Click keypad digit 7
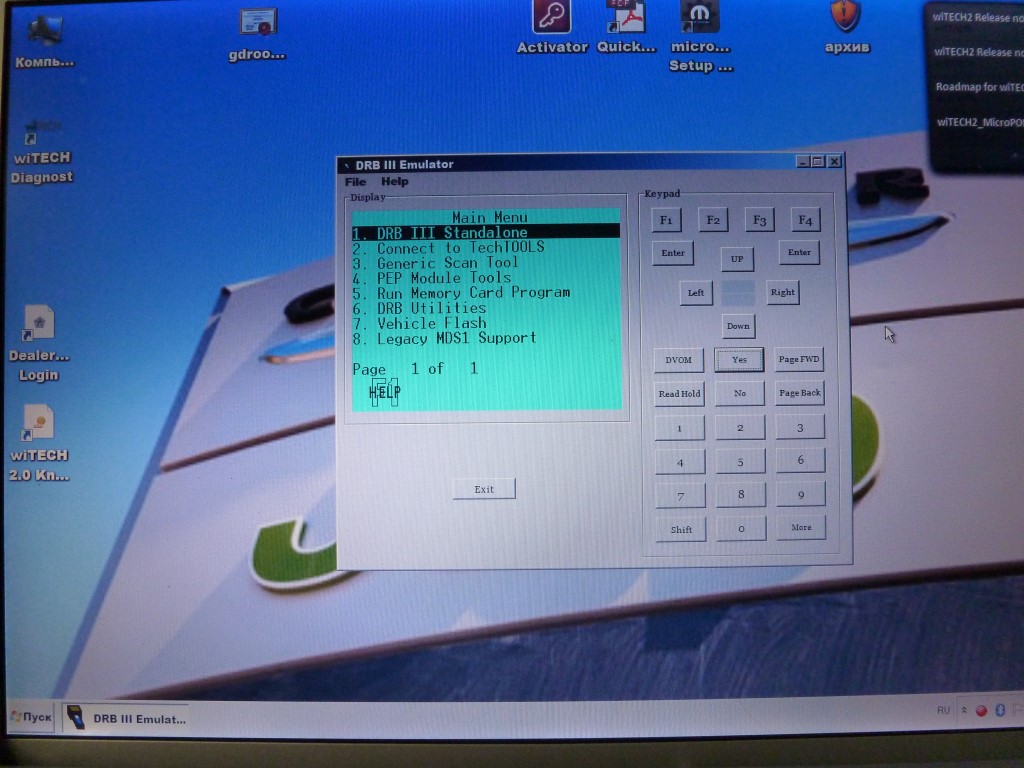1024x768 pixels. (x=681, y=496)
